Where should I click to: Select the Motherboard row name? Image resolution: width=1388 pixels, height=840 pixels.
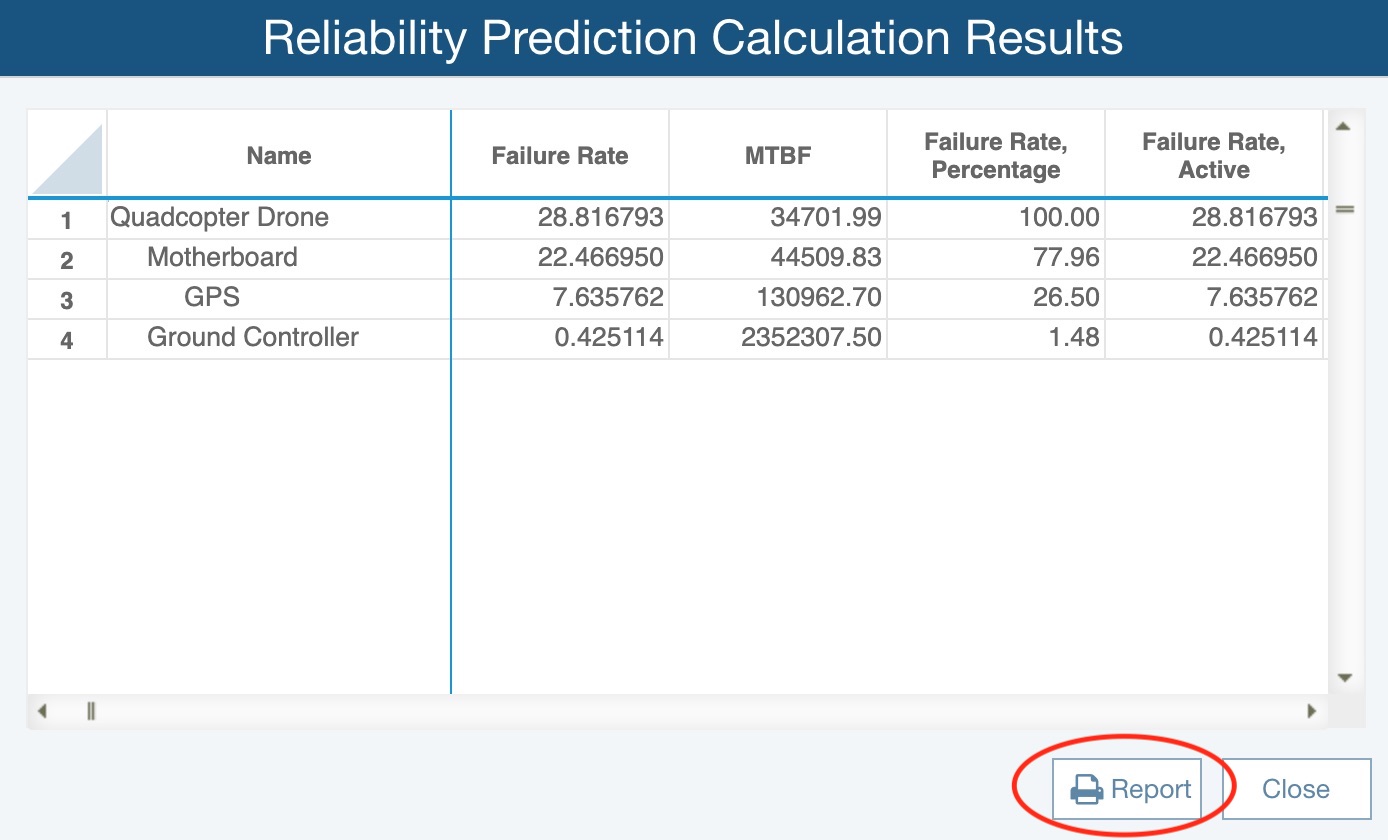(x=222, y=257)
